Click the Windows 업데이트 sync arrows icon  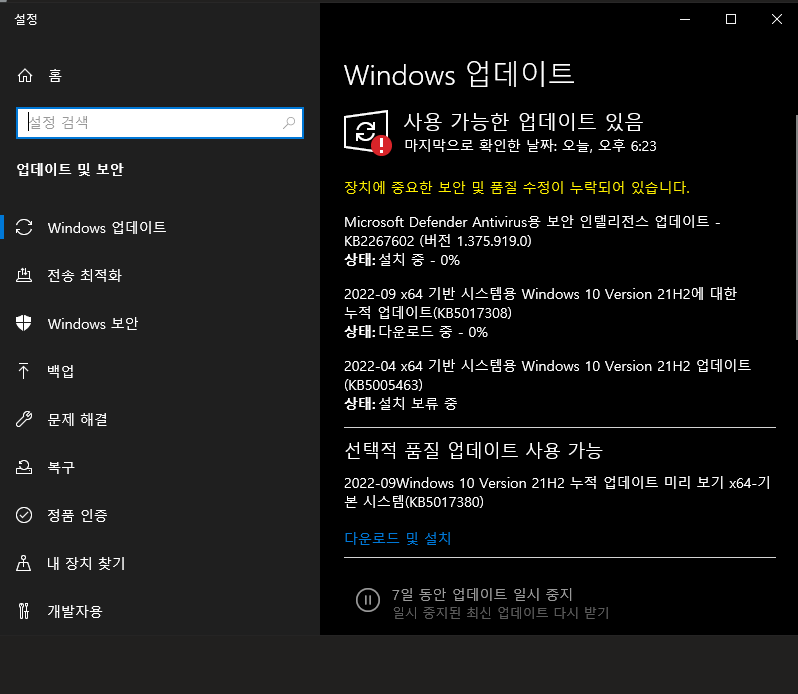coord(24,227)
